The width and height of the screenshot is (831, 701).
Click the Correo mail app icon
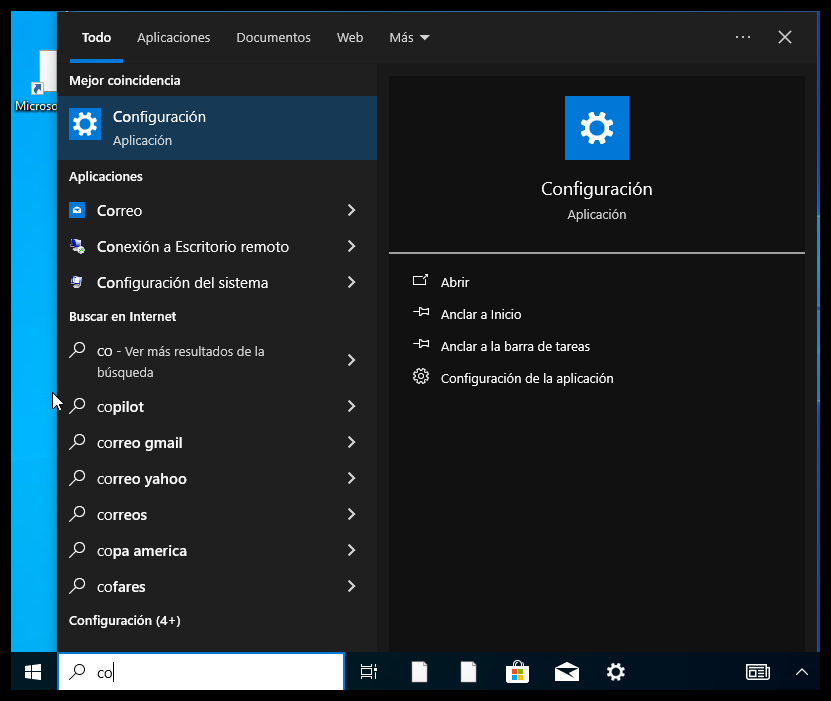coord(77,210)
